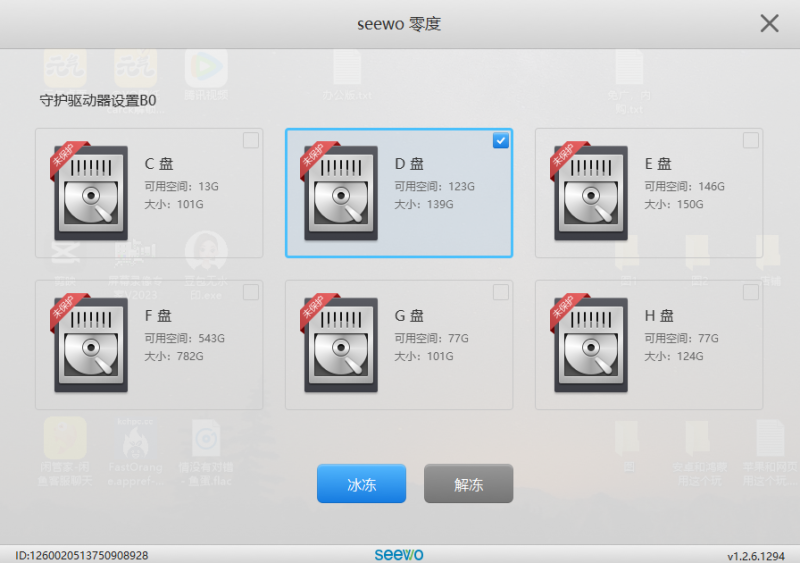Enable the F盘 checkbox
800x563 pixels.
250,292
